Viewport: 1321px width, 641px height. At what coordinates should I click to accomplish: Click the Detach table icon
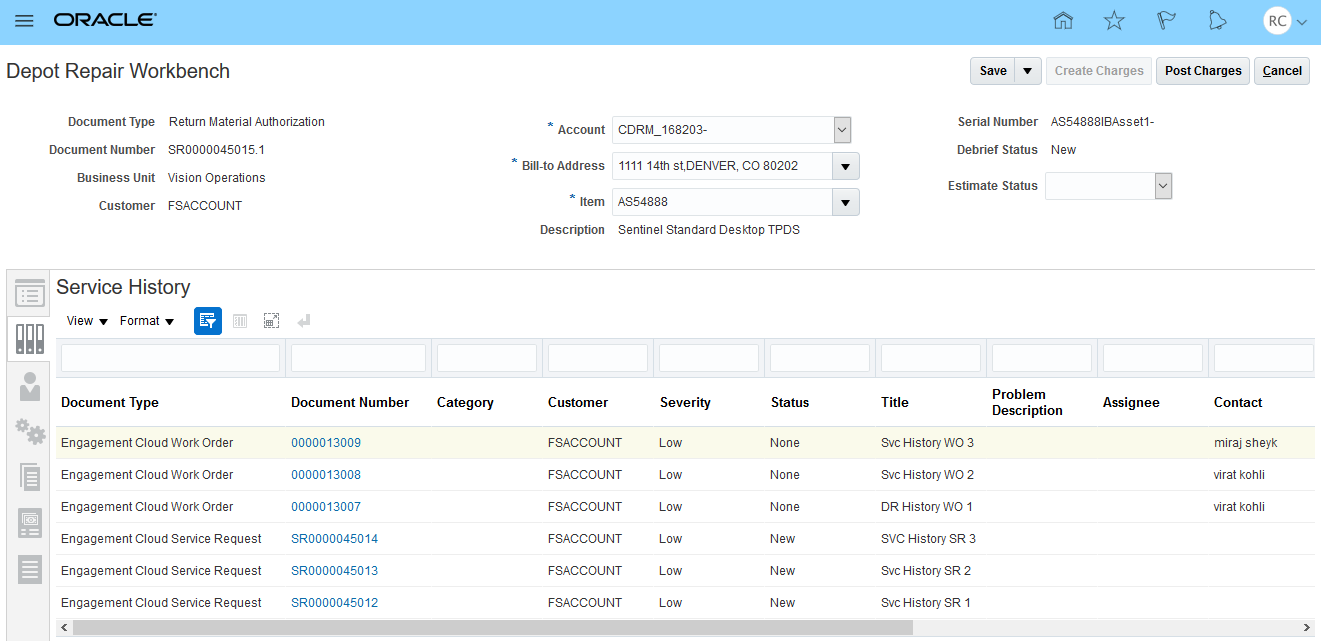tap(271, 321)
